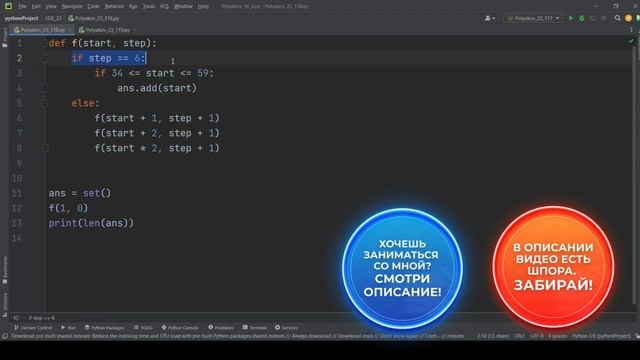Open the Python Console tool window

point(180,328)
